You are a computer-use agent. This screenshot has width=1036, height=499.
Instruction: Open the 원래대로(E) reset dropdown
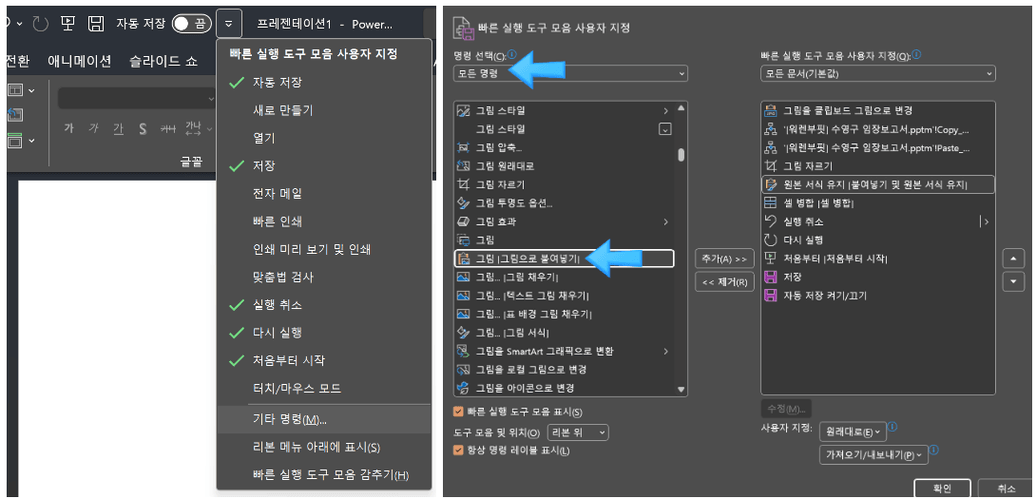852,432
